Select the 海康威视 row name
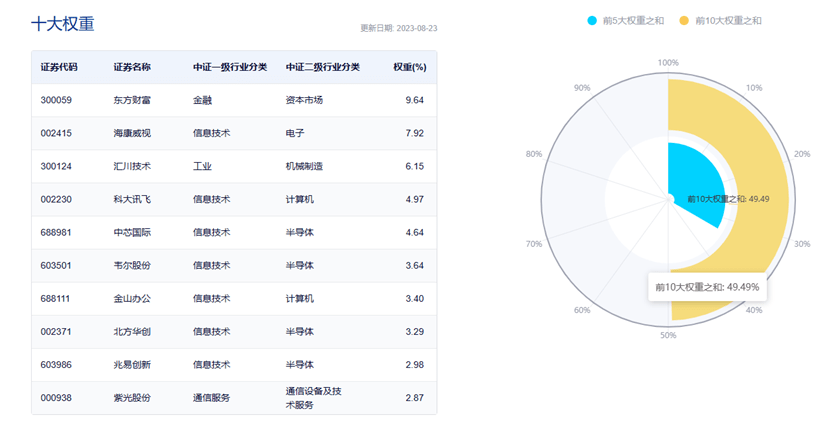This screenshot has width=829, height=444. coord(132,133)
